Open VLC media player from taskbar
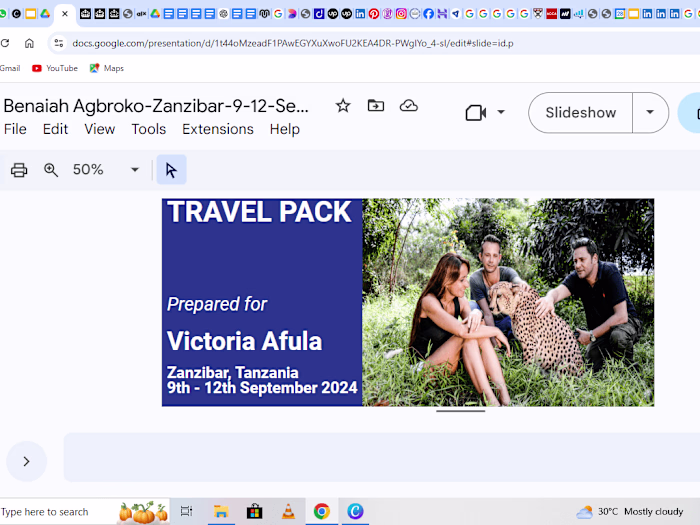 (288, 511)
